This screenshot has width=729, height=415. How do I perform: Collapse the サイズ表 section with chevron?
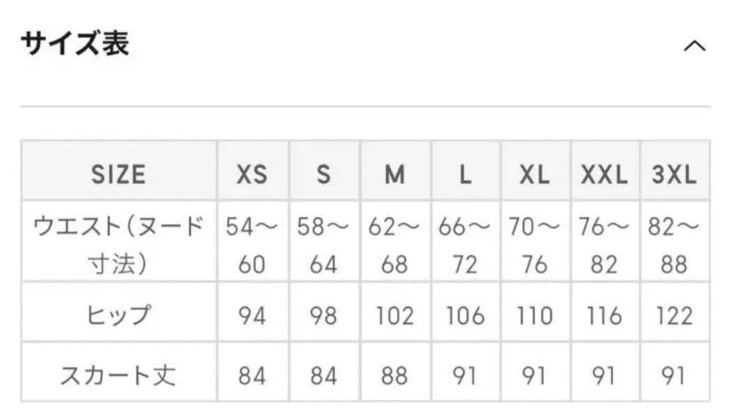point(694,47)
